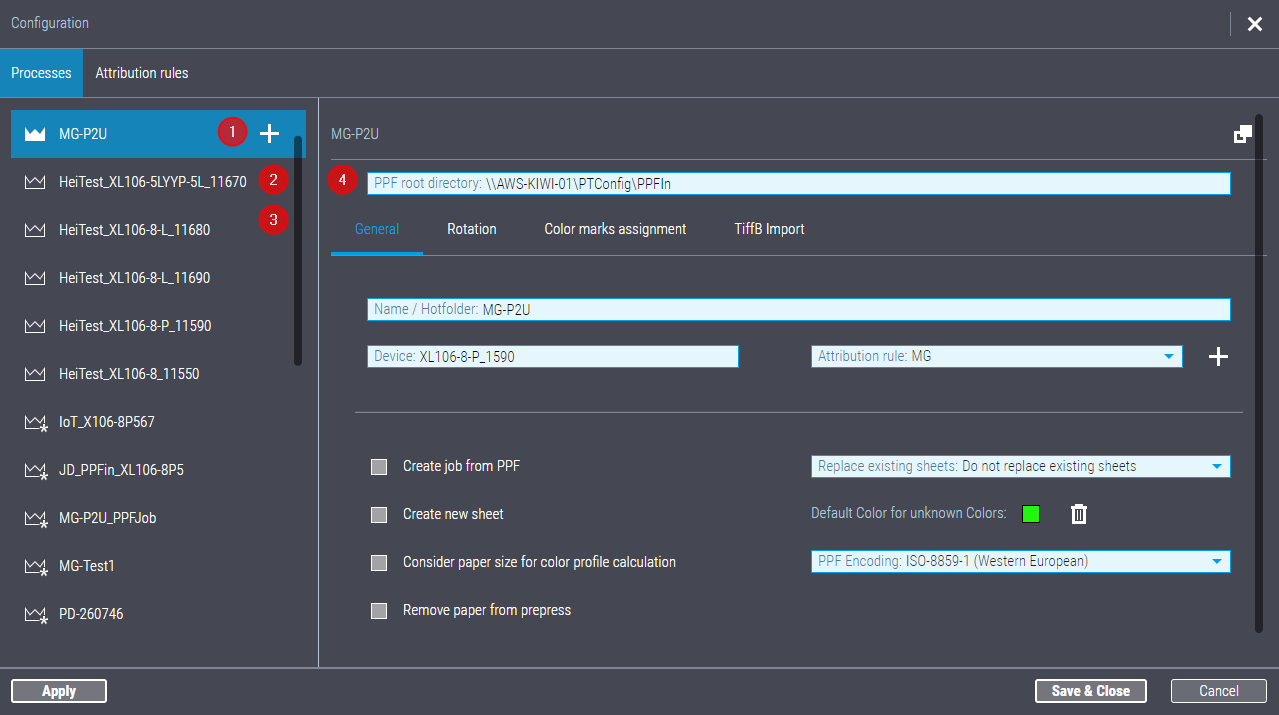Viewport: 1279px width, 715px height.
Task: Click the Apply button
Action: [58, 690]
